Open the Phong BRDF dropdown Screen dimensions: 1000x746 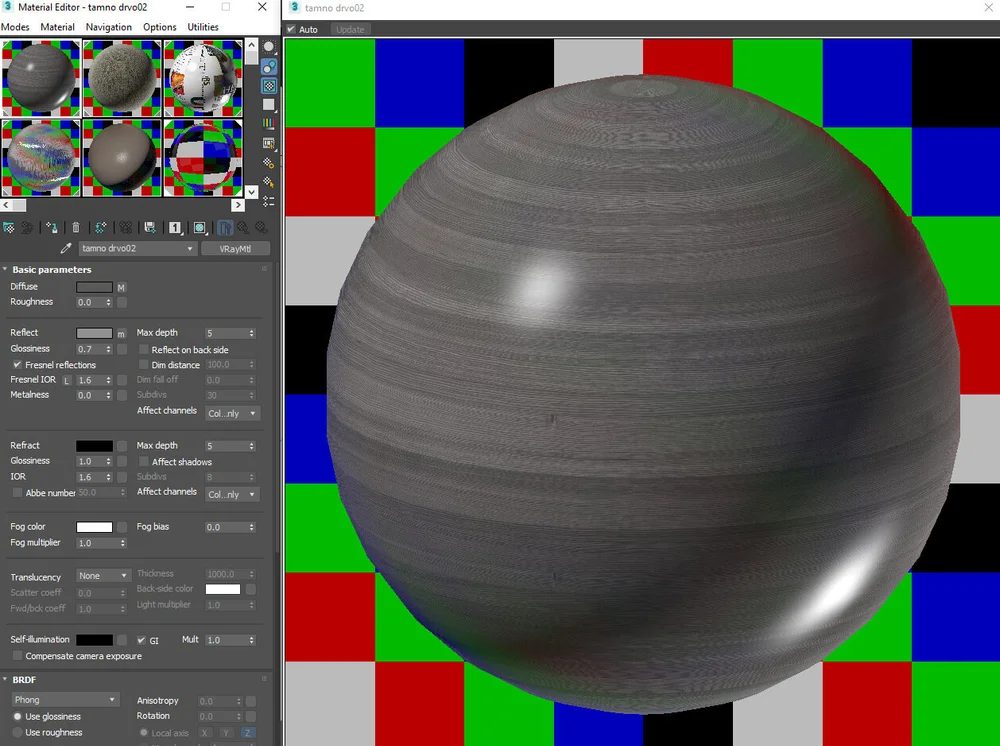click(x=63, y=699)
